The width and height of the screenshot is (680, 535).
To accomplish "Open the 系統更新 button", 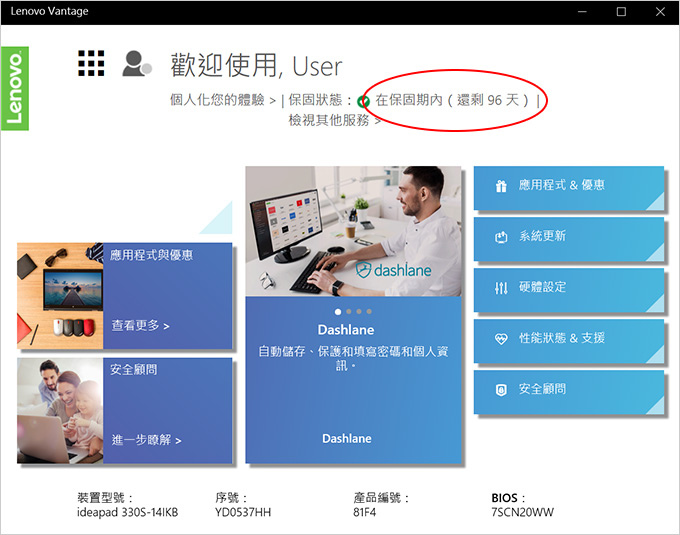I will (569, 239).
